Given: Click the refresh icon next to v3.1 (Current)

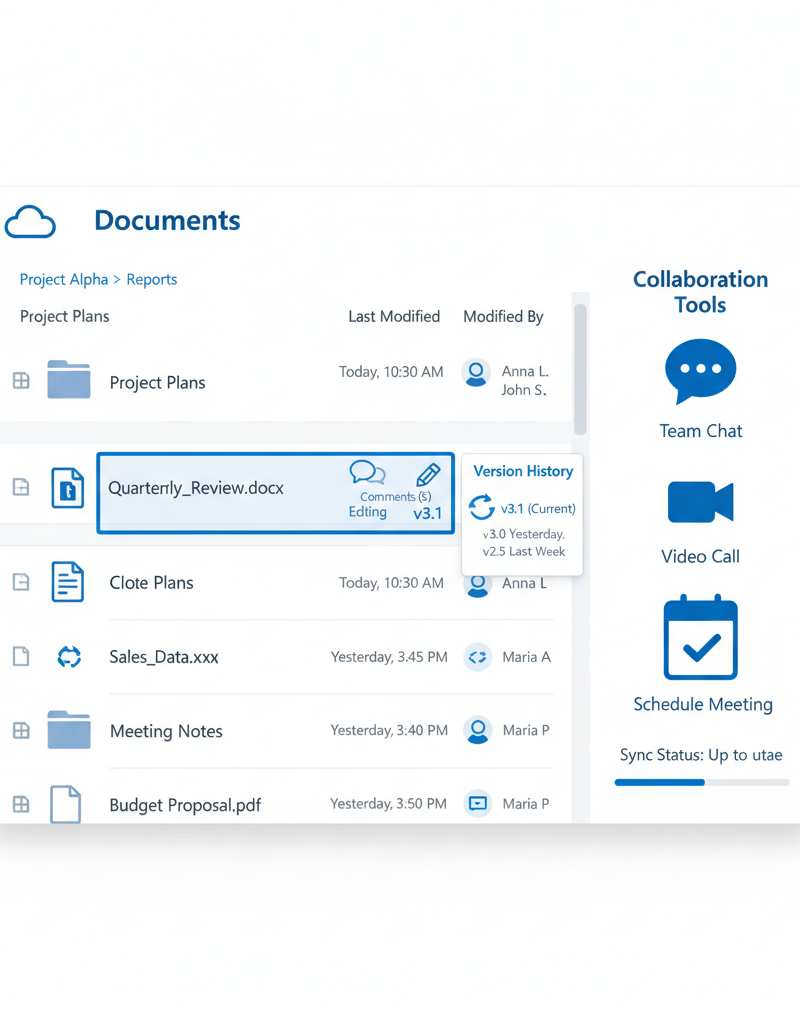Looking at the screenshot, I should click(482, 507).
